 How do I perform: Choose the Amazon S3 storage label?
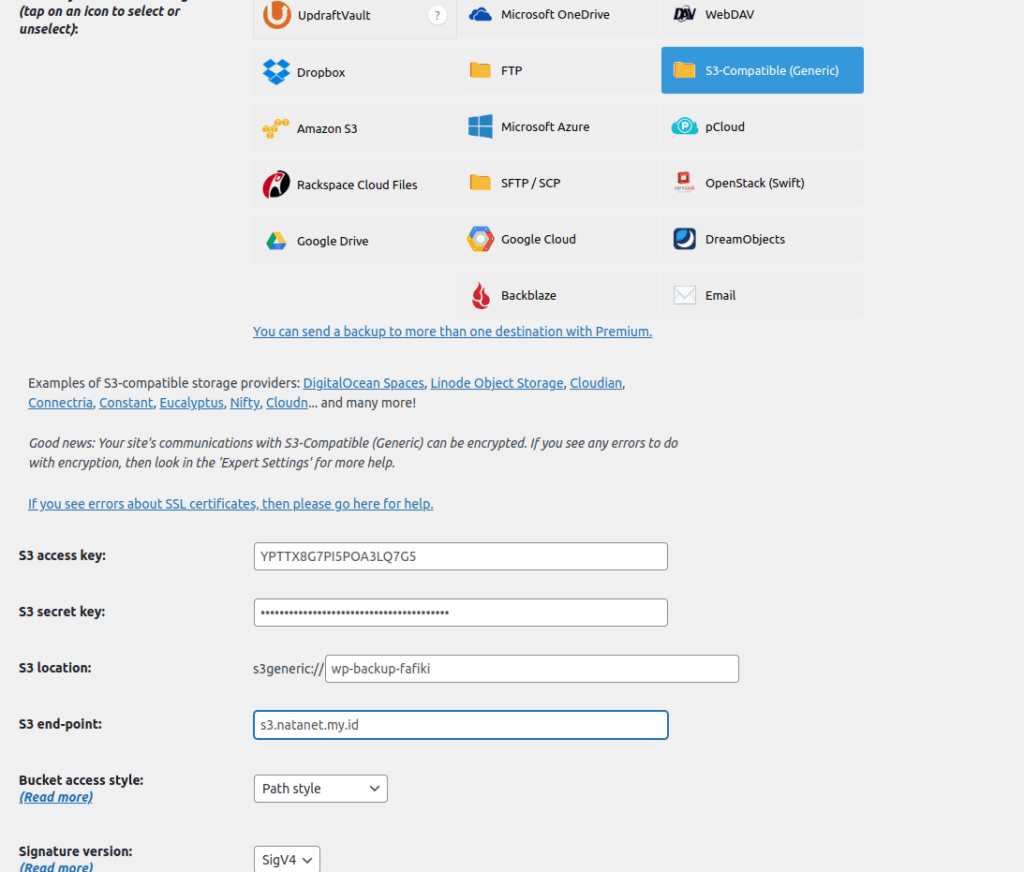(327, 129)
